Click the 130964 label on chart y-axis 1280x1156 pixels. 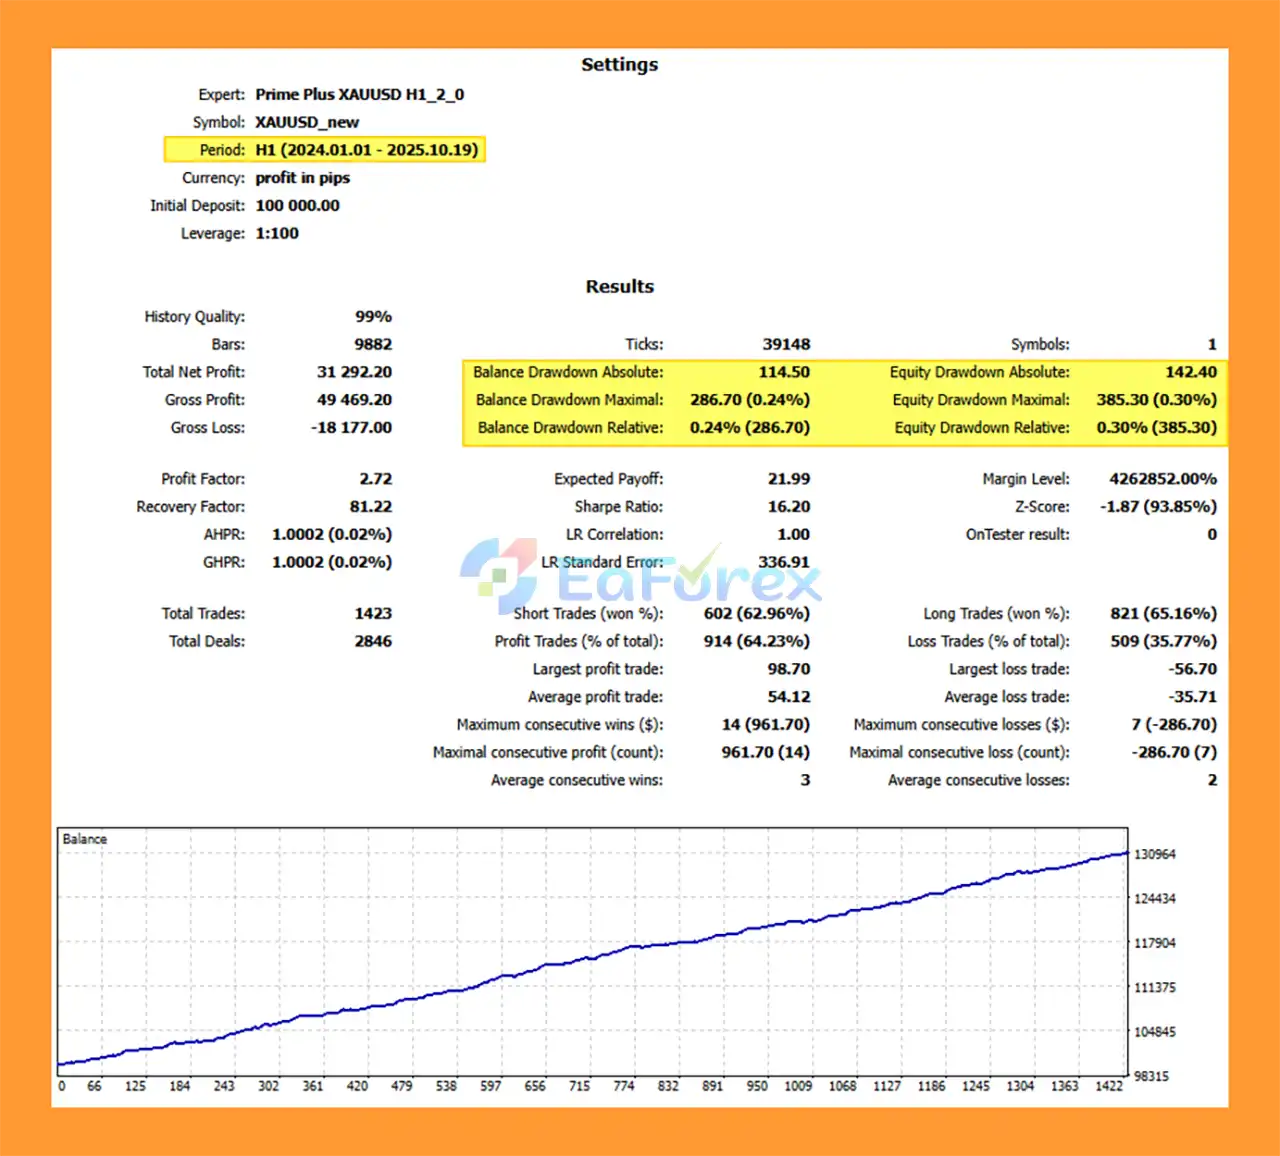(x=1154, y=855)
